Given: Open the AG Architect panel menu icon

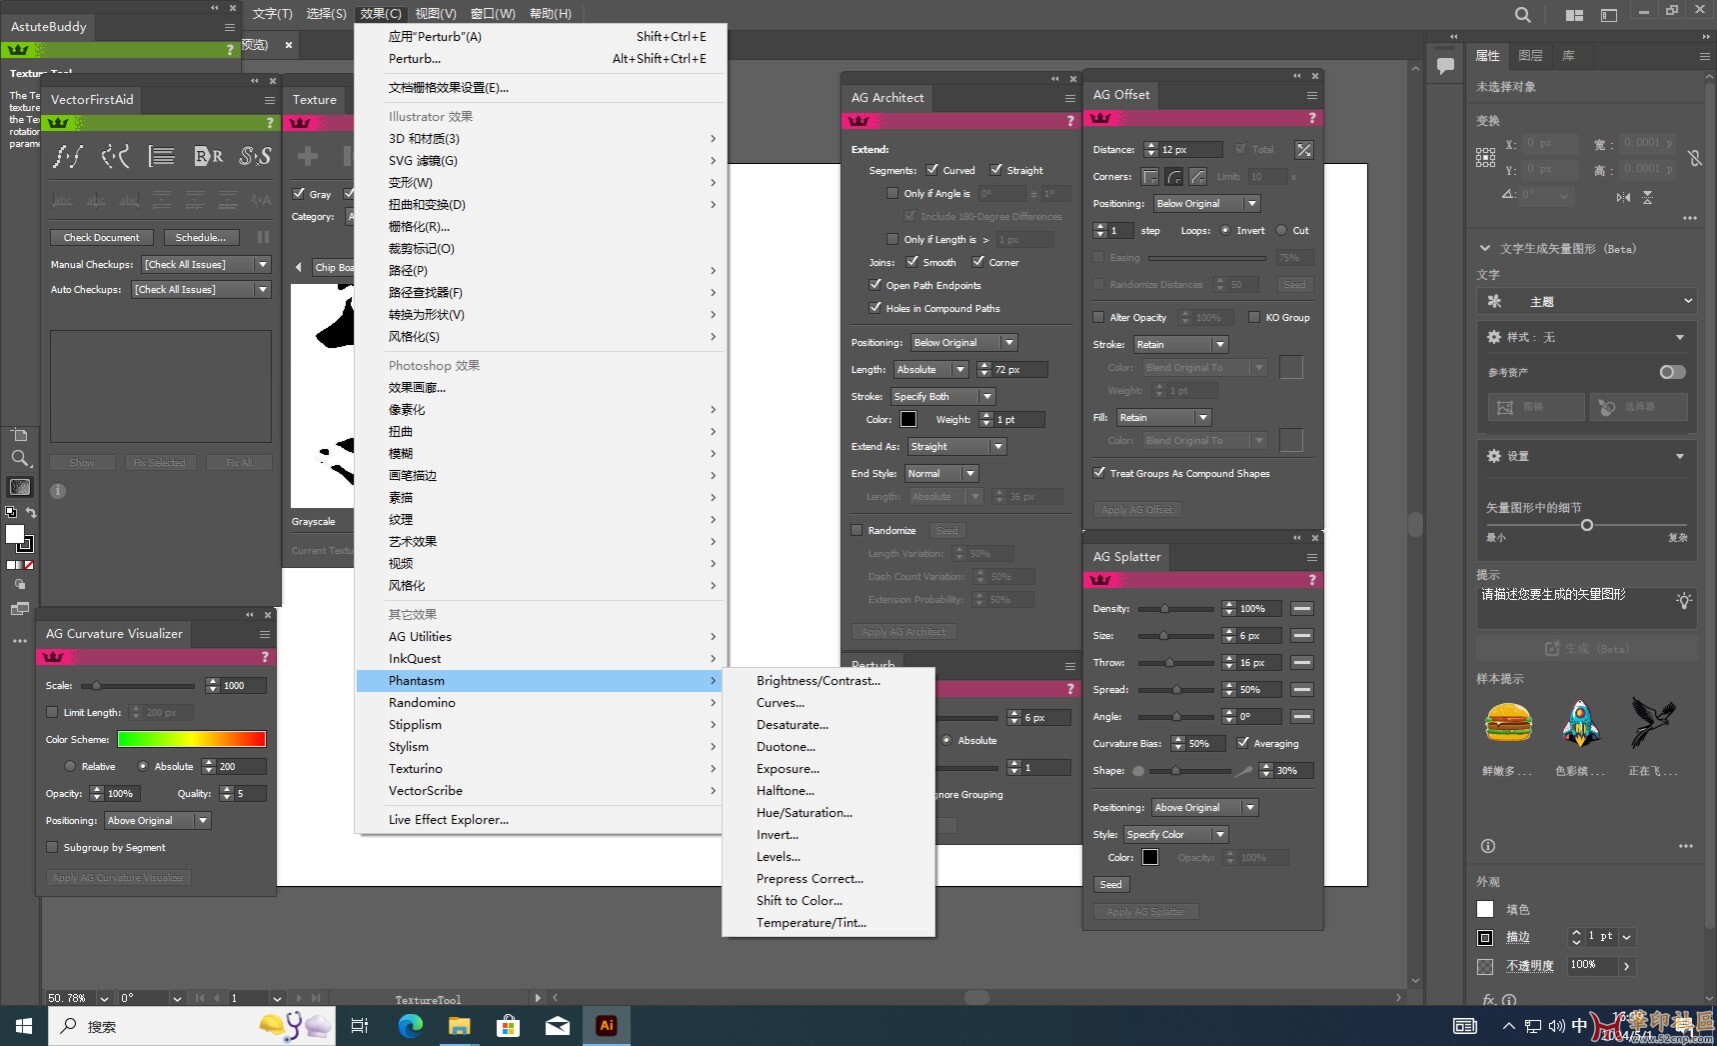Looking at the screenshot, I should (x=1070, y=98).
